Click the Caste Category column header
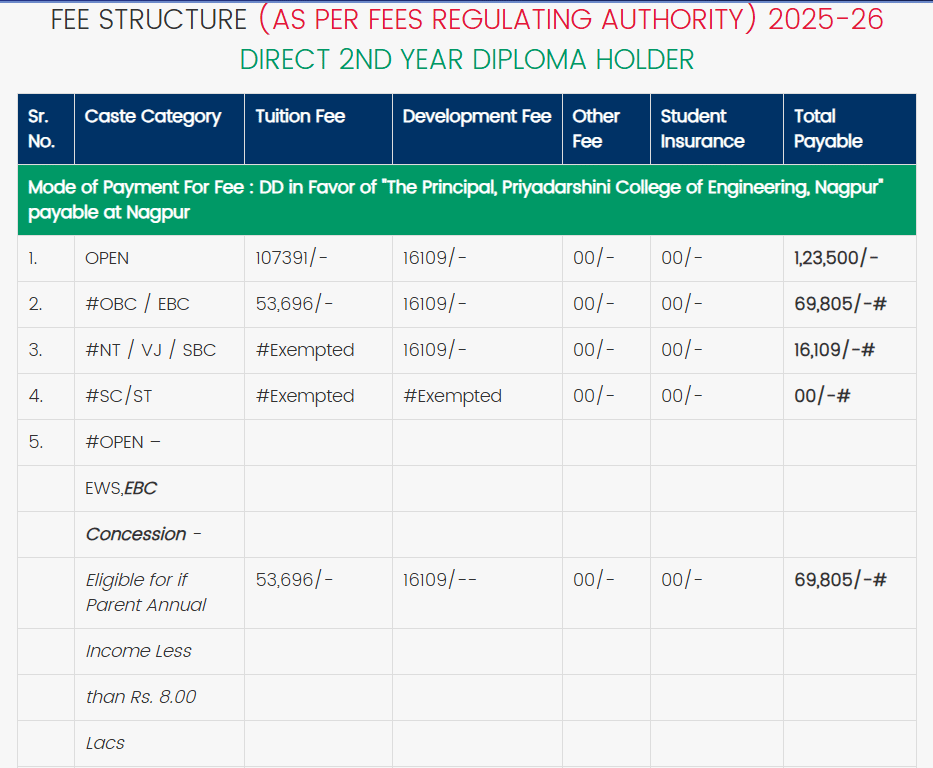The image size is (933, 768). tap(153, 117)
